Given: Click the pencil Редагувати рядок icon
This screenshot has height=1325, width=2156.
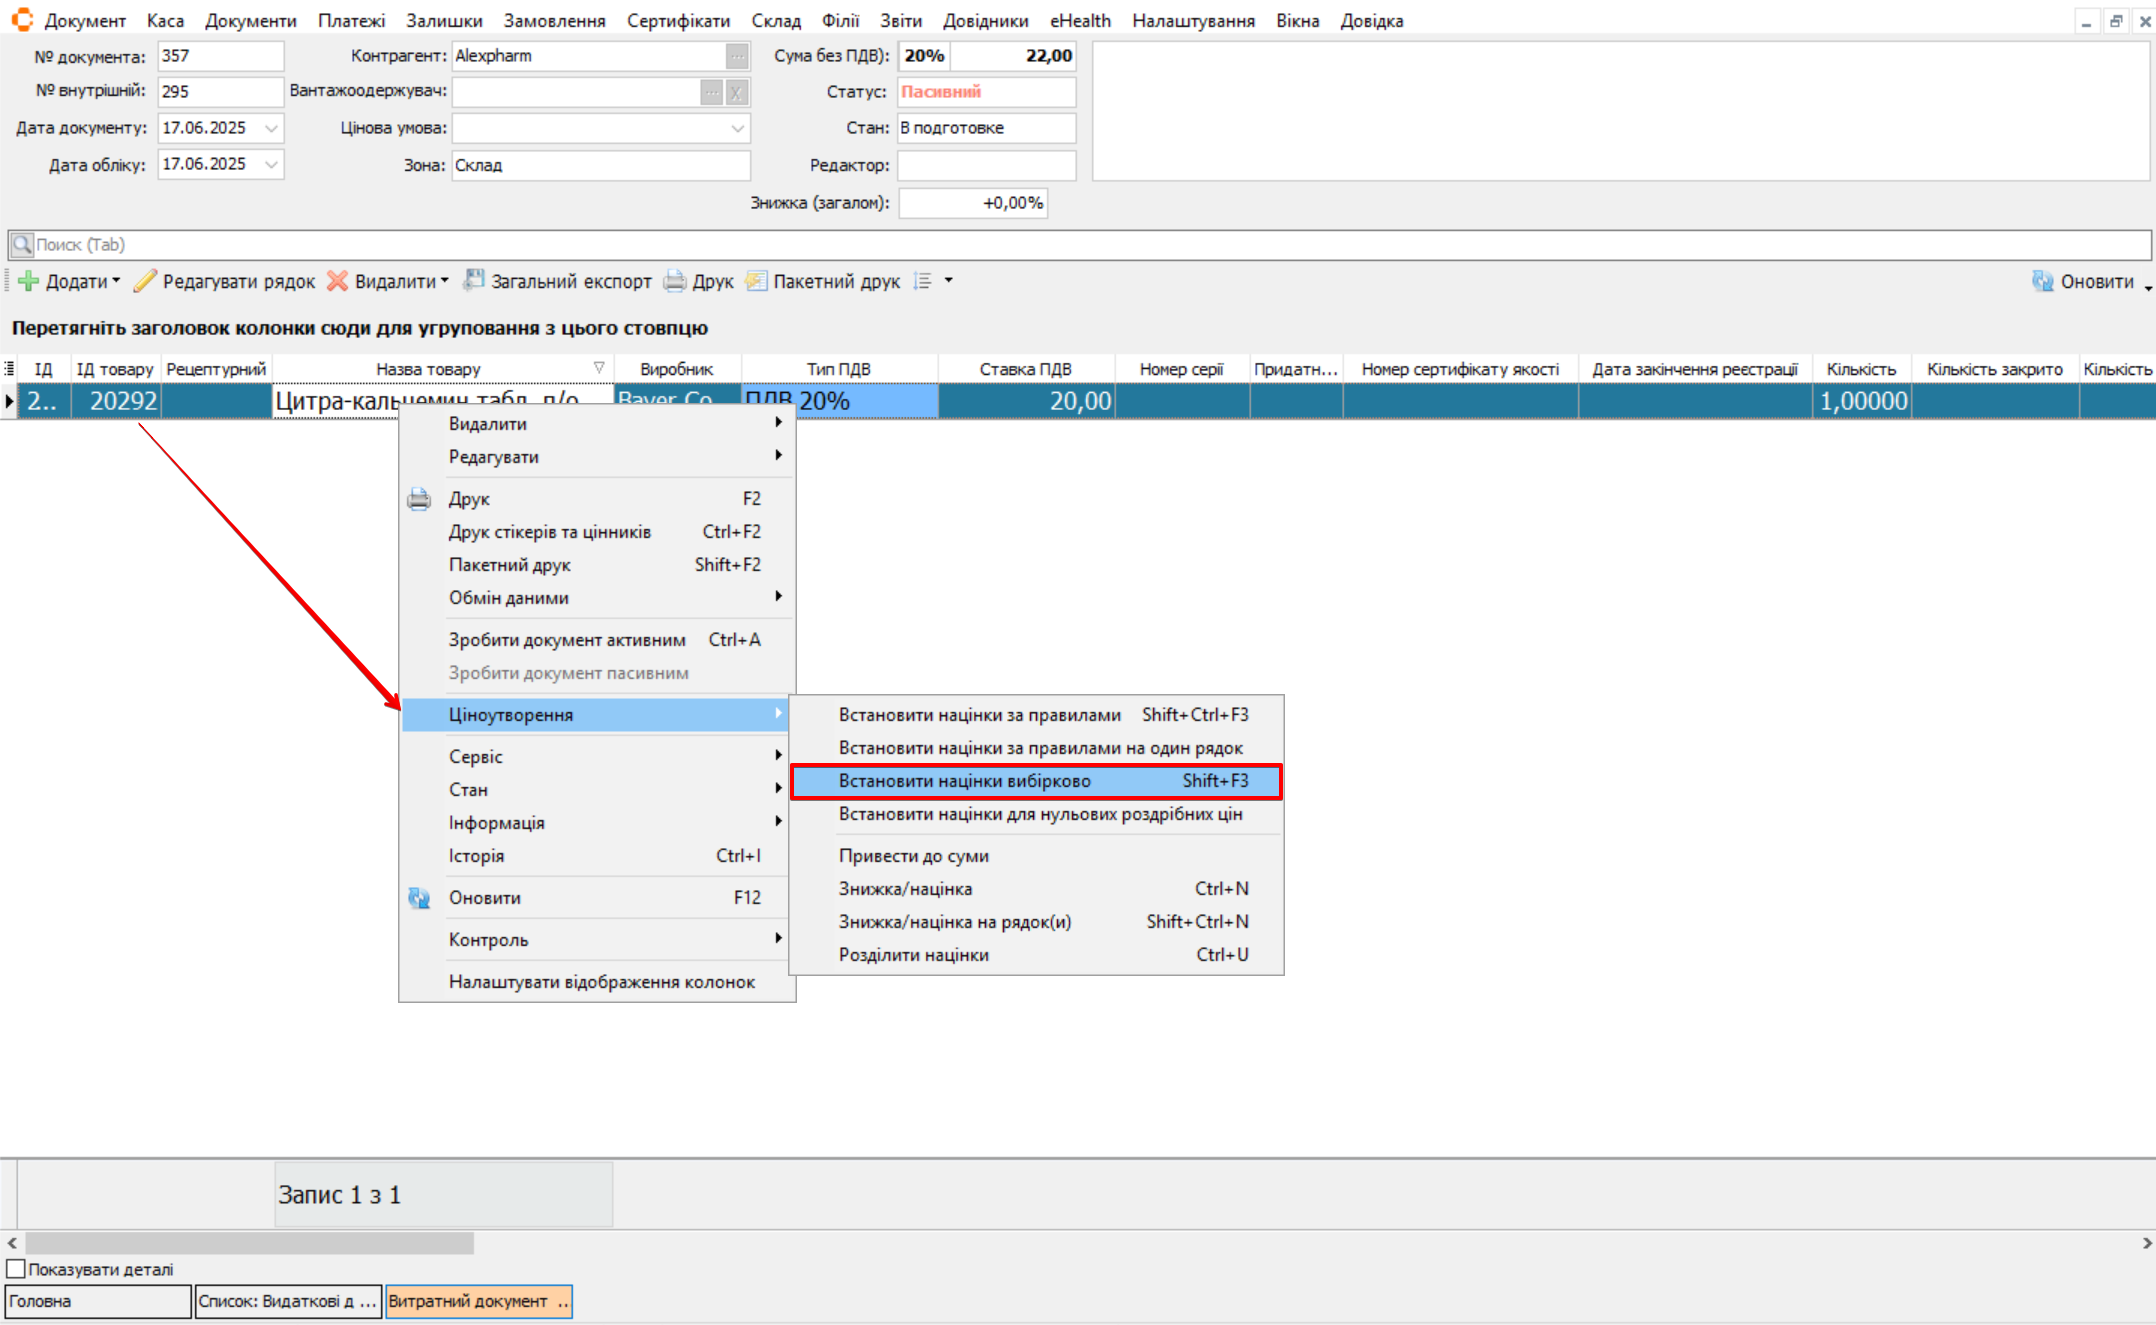Looking at the screenshot, I should pos(146,281).
